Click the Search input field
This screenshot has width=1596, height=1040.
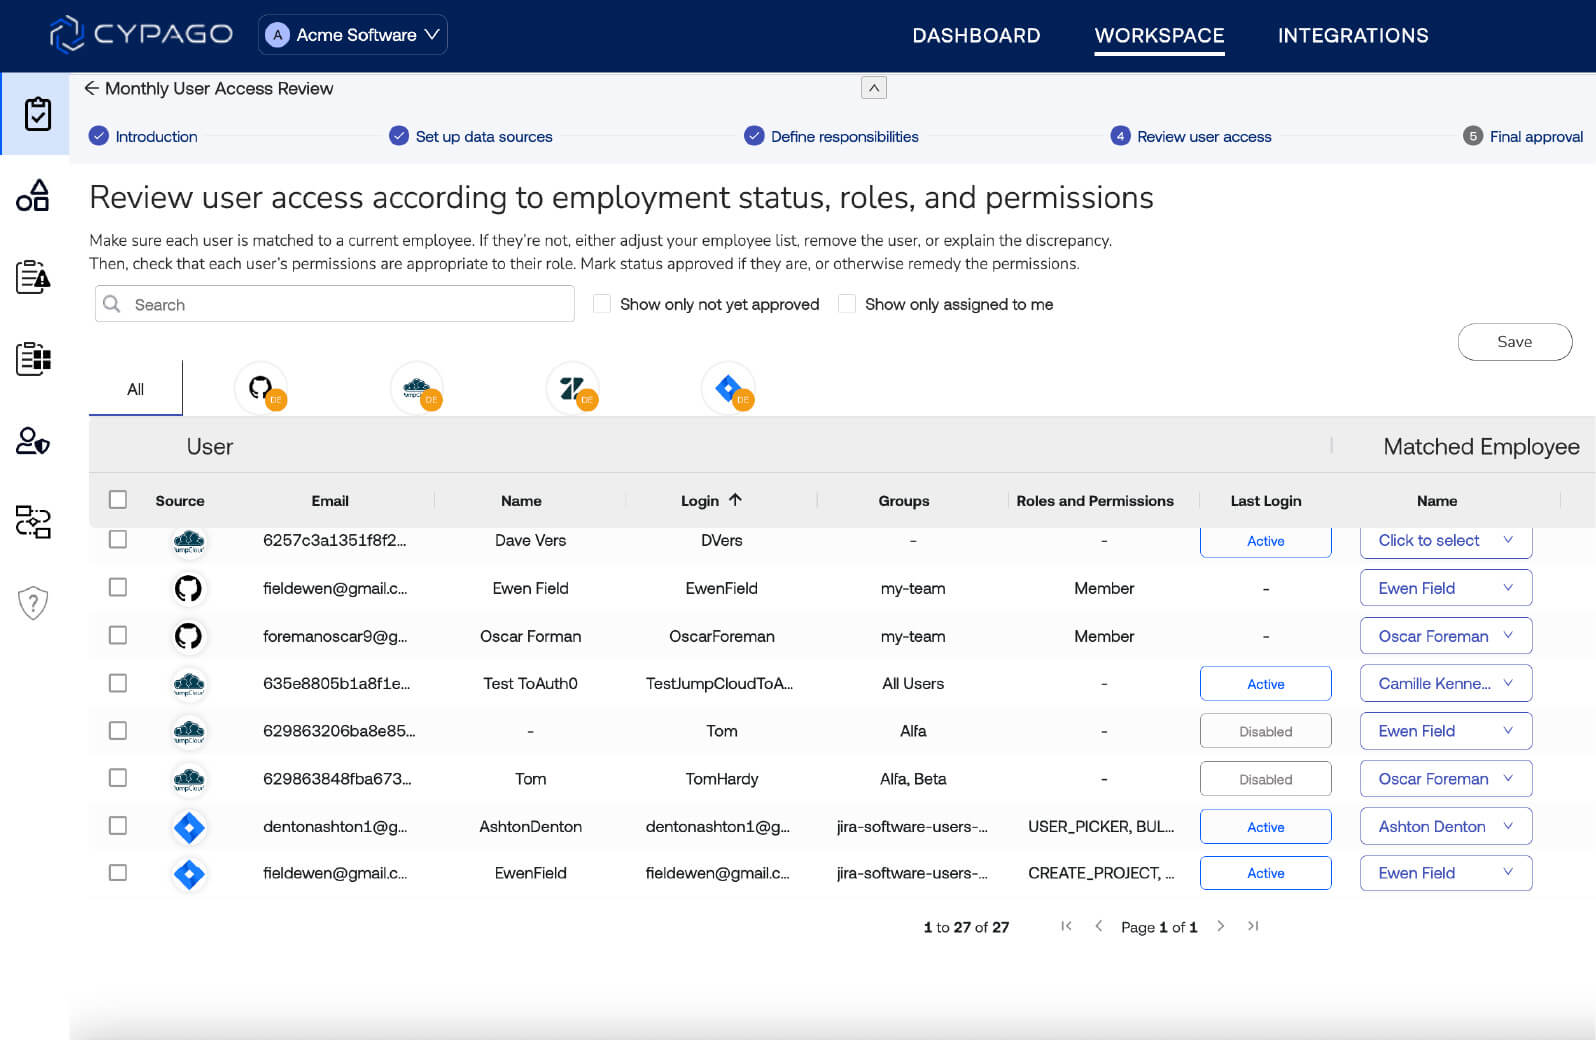[x=335, y=304]
